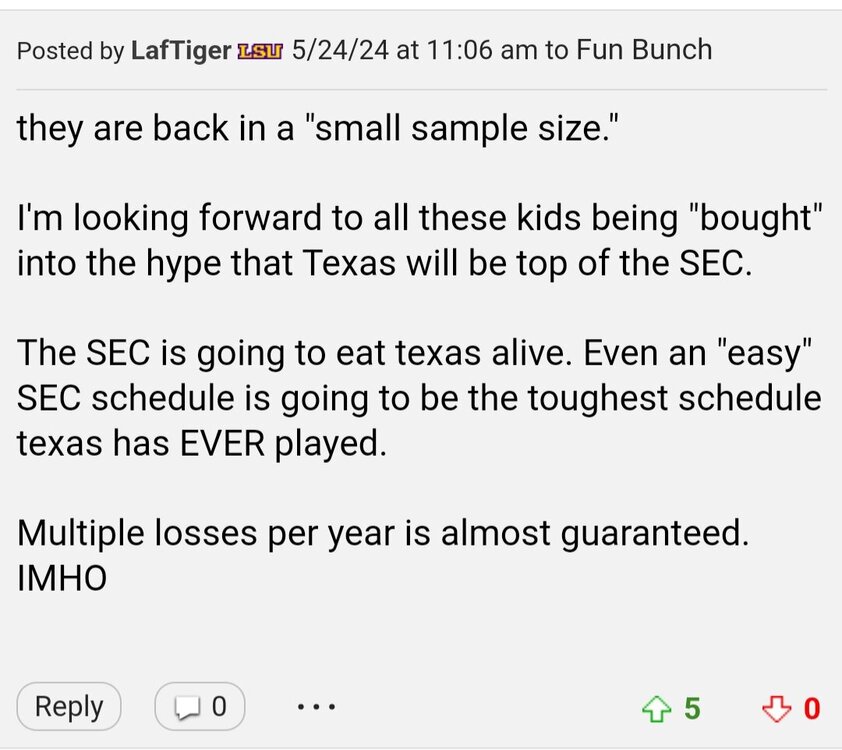Upvote the post with green arrow

pos(655,709)
